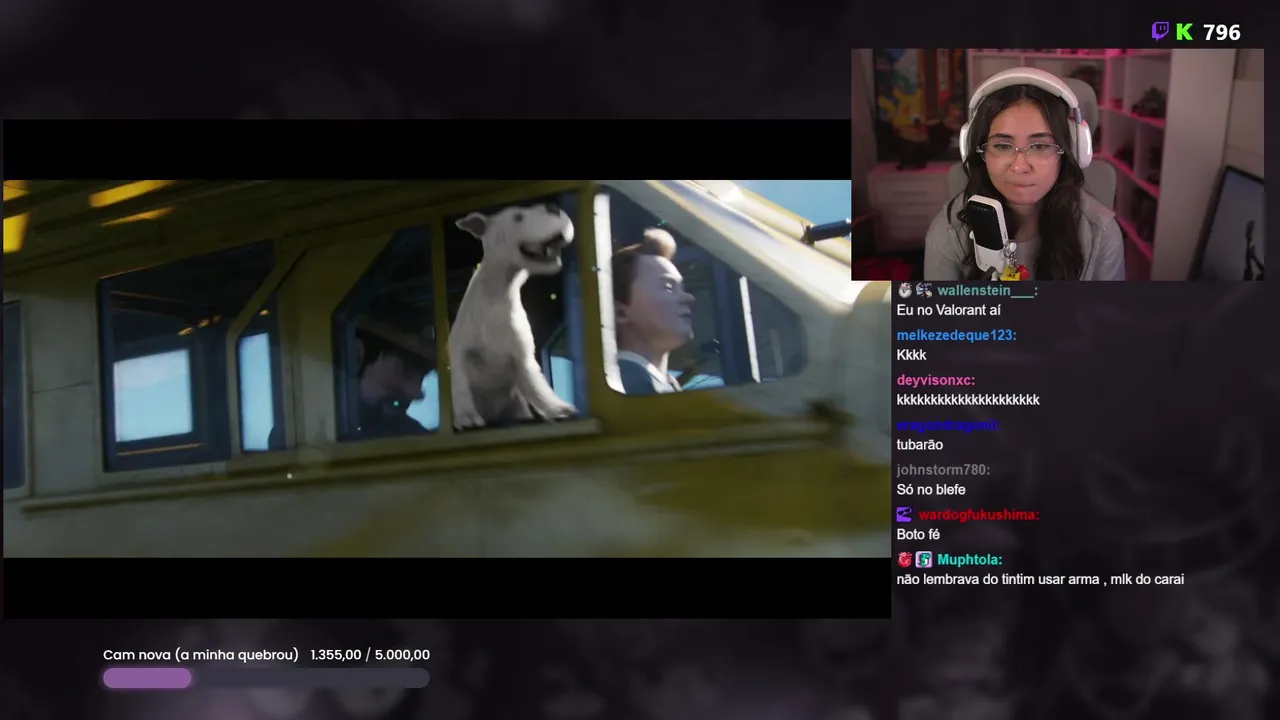Image resolution: width=1280 pixels, height=720 pixels.
Task: Click the green Kick K logo
Action: click(x=1184, y=32)
